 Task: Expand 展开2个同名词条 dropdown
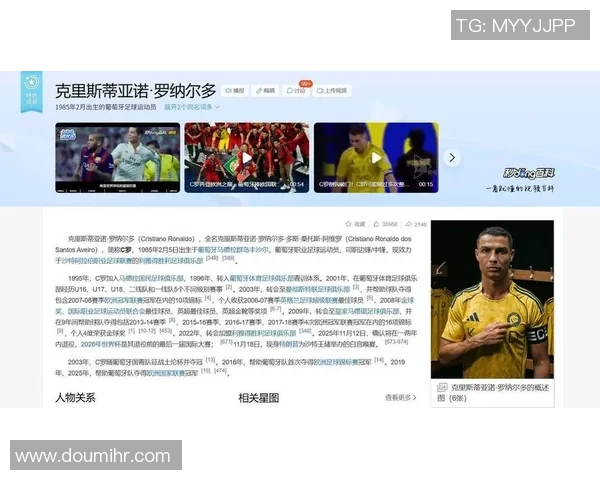tap(192, 107)
